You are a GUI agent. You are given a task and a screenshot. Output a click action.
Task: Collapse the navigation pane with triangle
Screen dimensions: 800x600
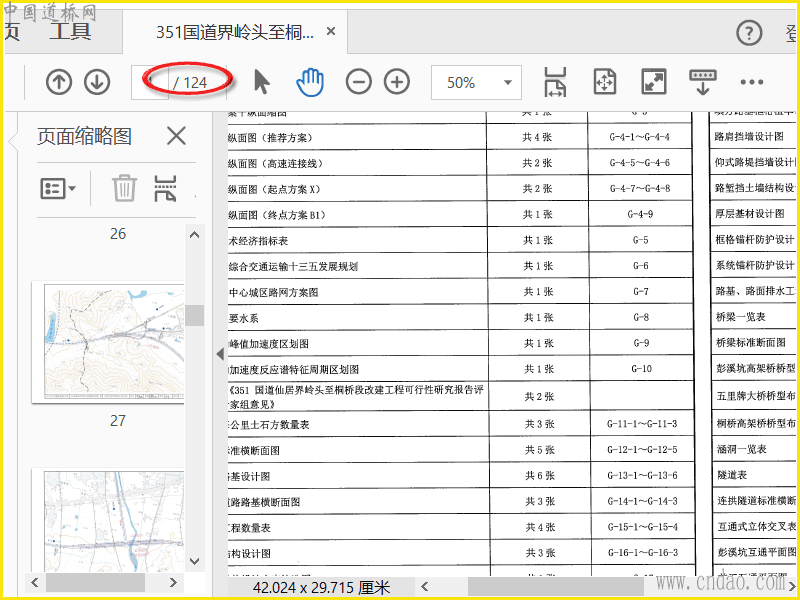click(220, 354)
